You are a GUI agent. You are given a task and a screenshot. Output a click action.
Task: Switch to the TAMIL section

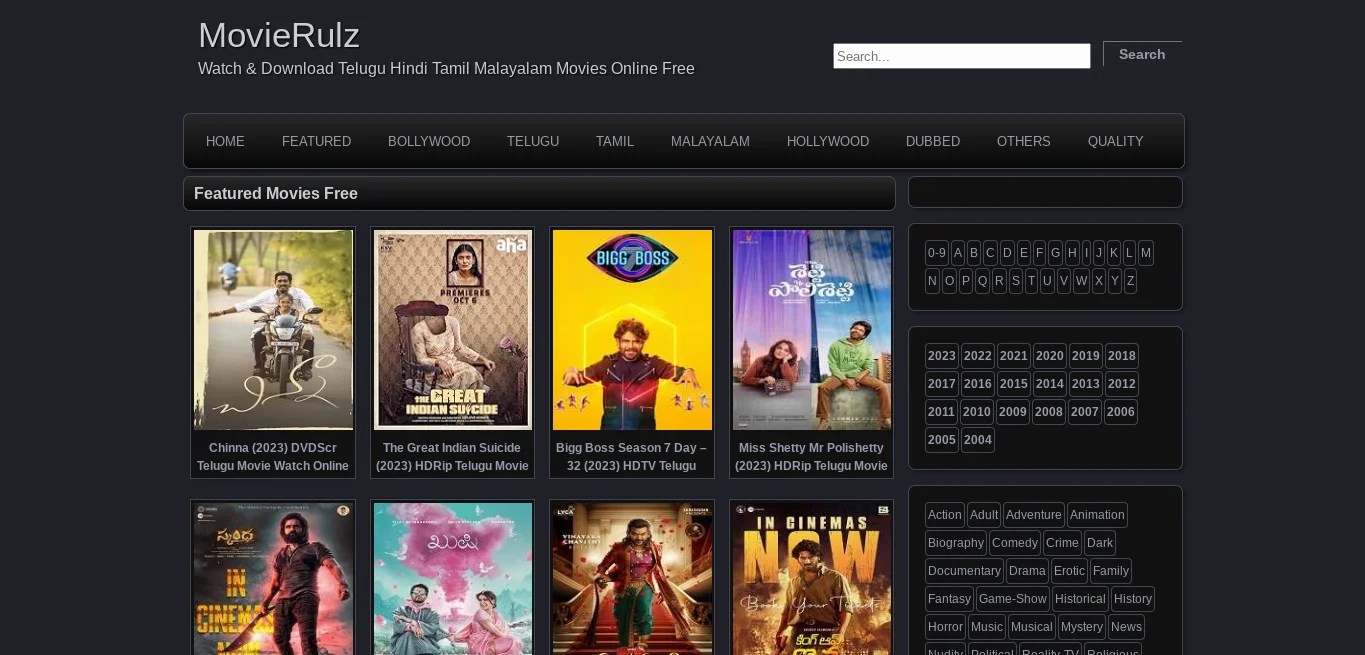coord(614,141)
